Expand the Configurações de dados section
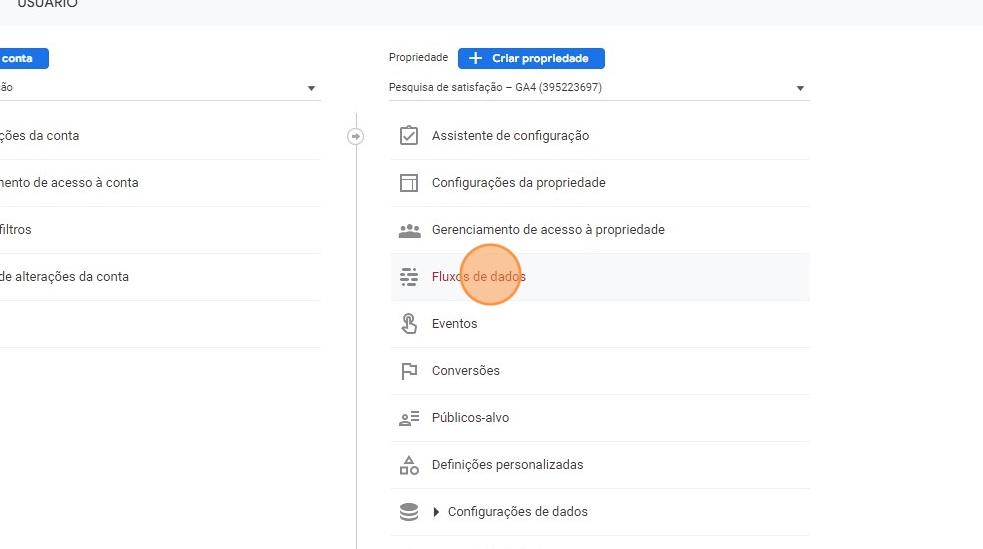This screenshot has height=549, width=983. [436, 512]
